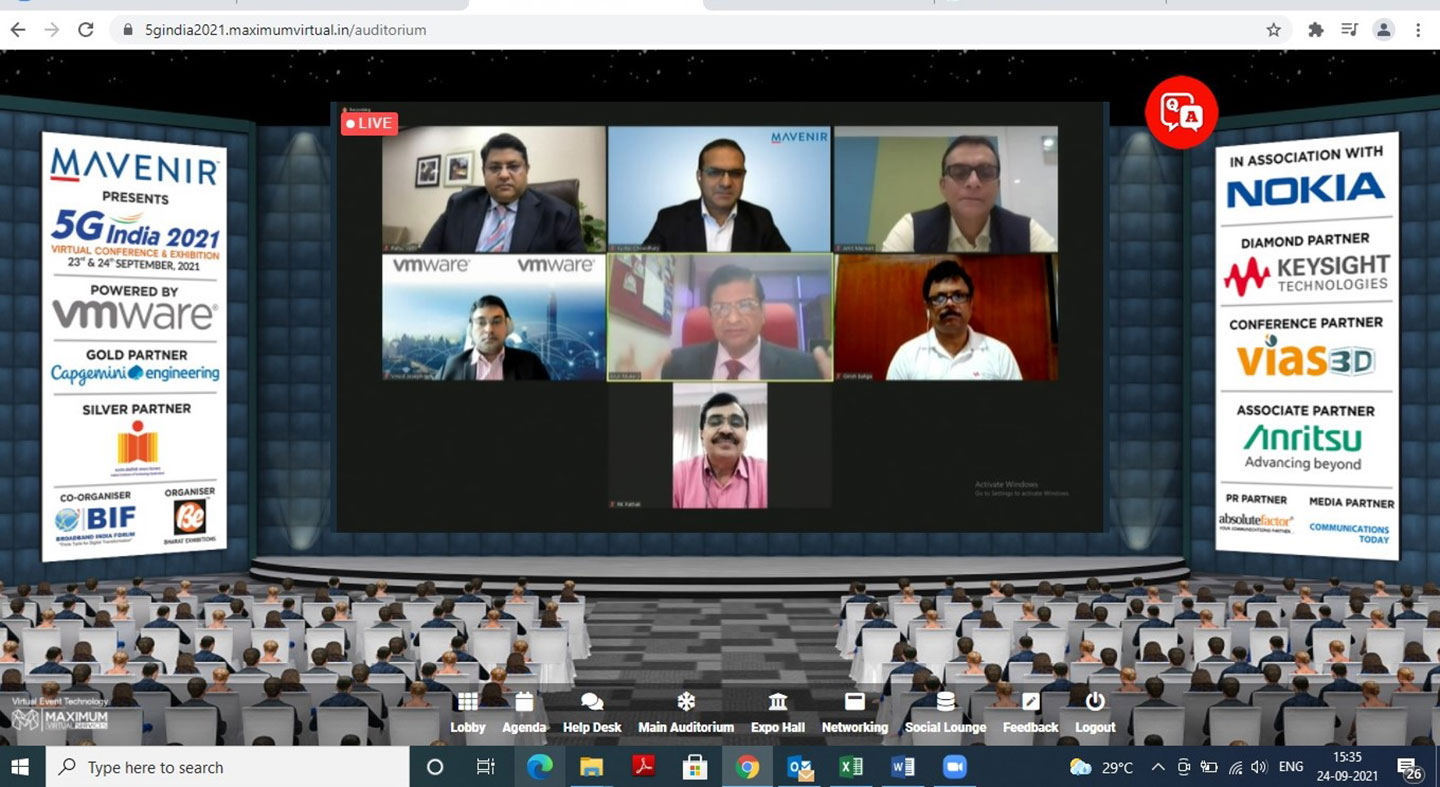Log out using the Logout power icon
Image resolution: width=1440 pixels, height=787 pixels.
pyautogui.click(x=1095, y=713)
